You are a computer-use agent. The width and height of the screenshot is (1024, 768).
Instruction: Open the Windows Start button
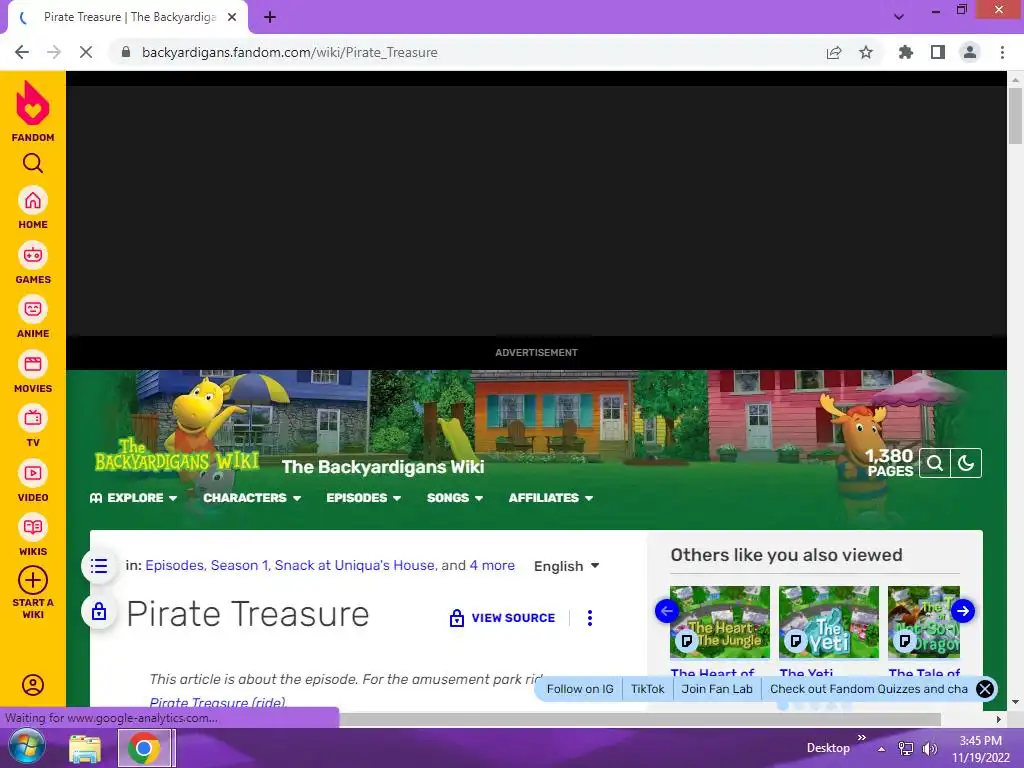[x=26, y=748]
